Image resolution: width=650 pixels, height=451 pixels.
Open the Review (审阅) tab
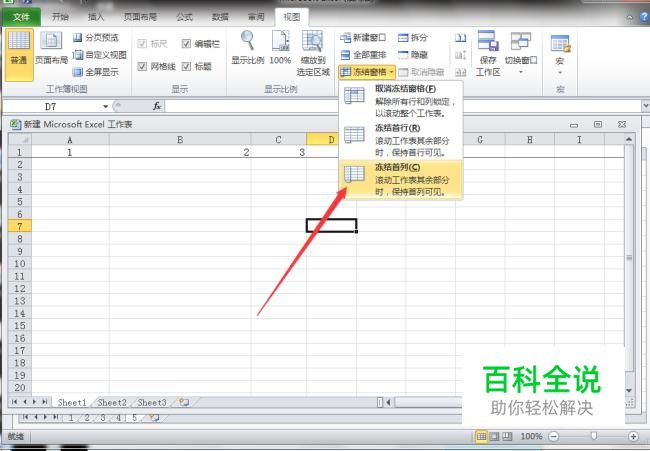[256, 17]
